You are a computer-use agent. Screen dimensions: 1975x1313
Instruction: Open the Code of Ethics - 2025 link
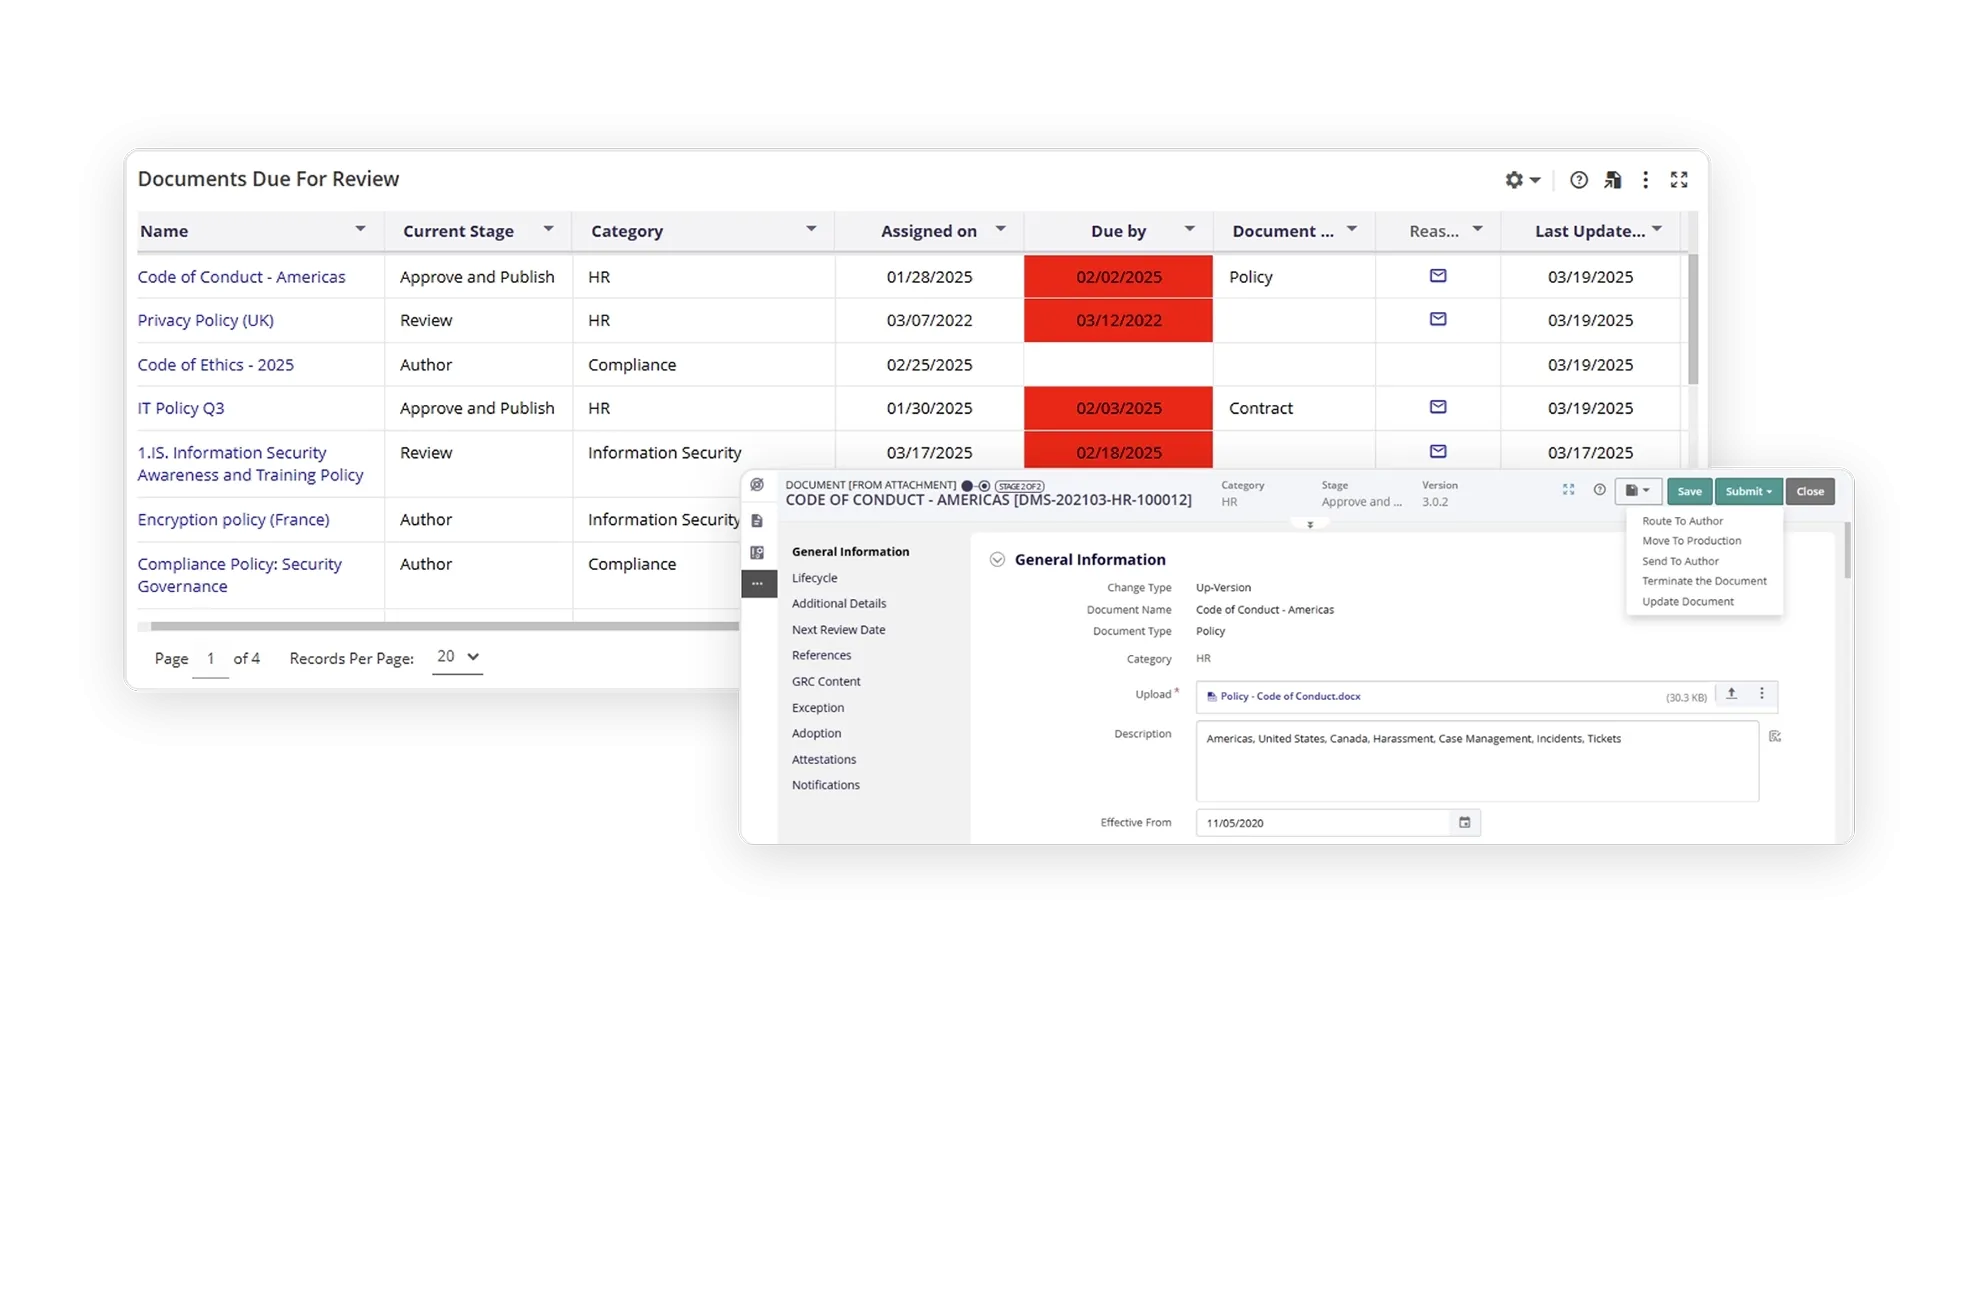[216, 364]
